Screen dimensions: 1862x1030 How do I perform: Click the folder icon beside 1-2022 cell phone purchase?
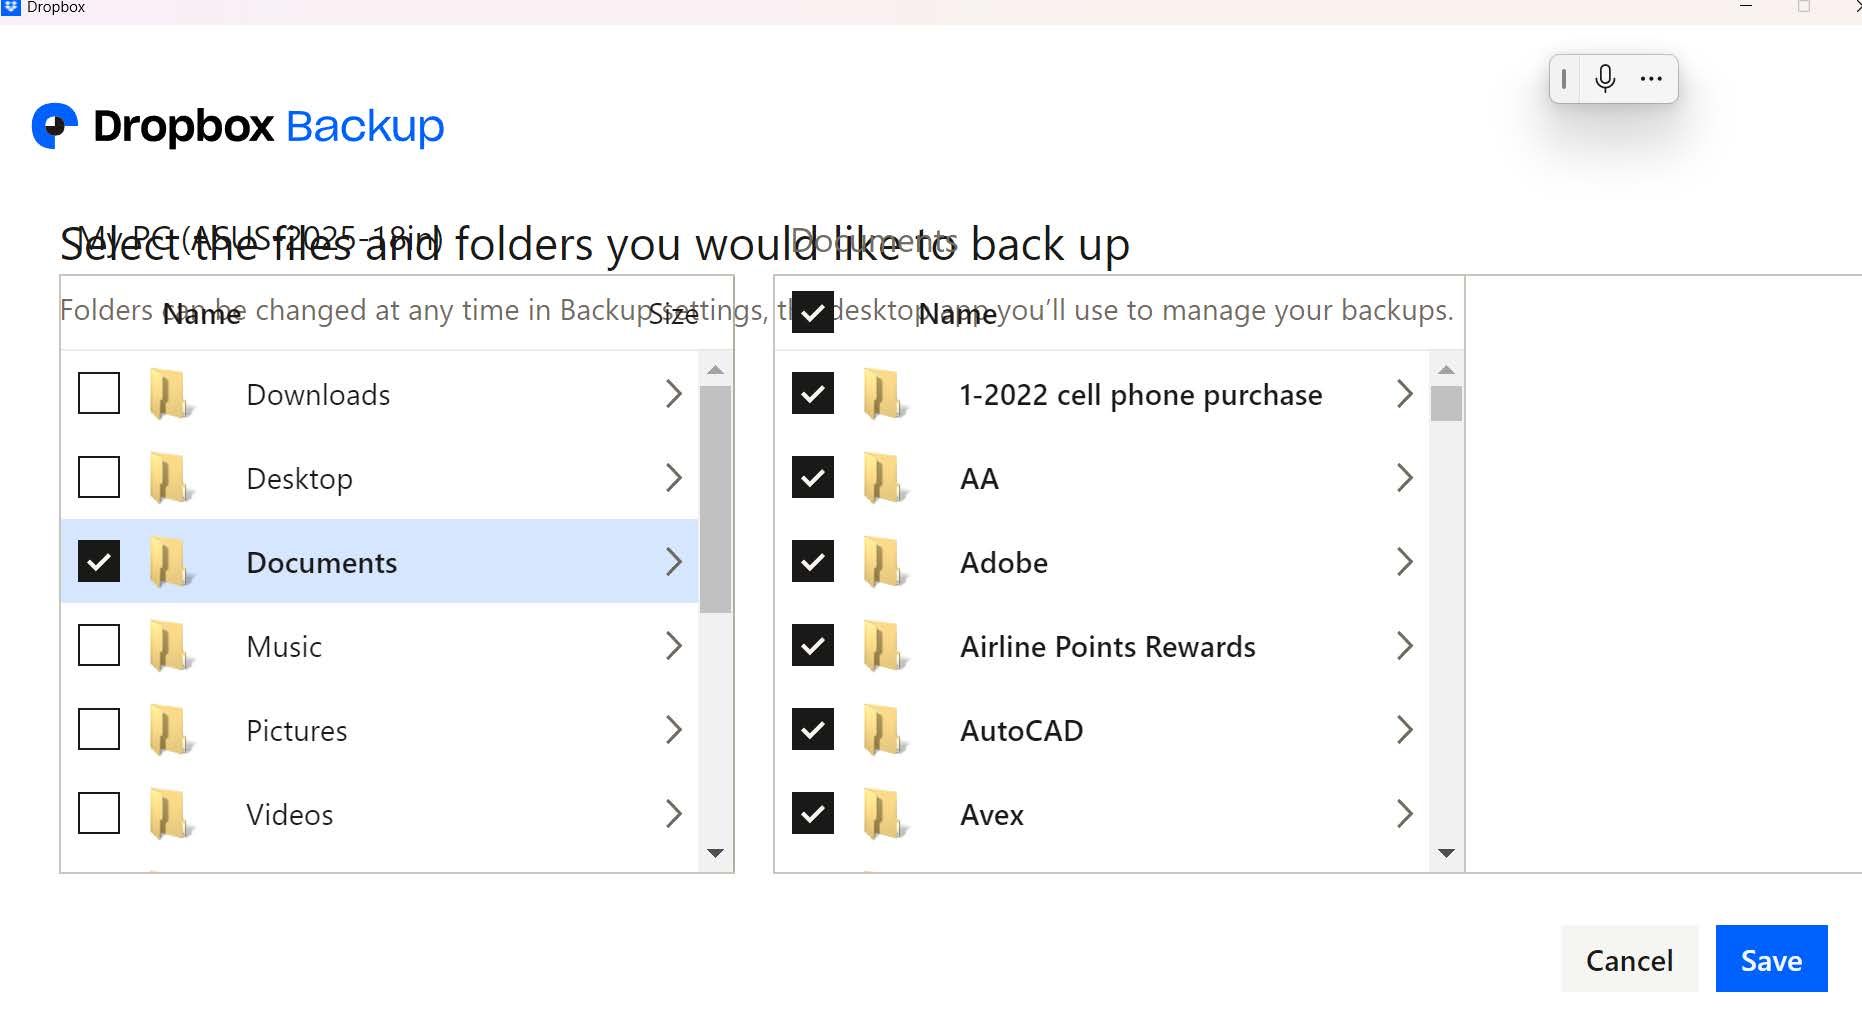[x=885, y=394]
